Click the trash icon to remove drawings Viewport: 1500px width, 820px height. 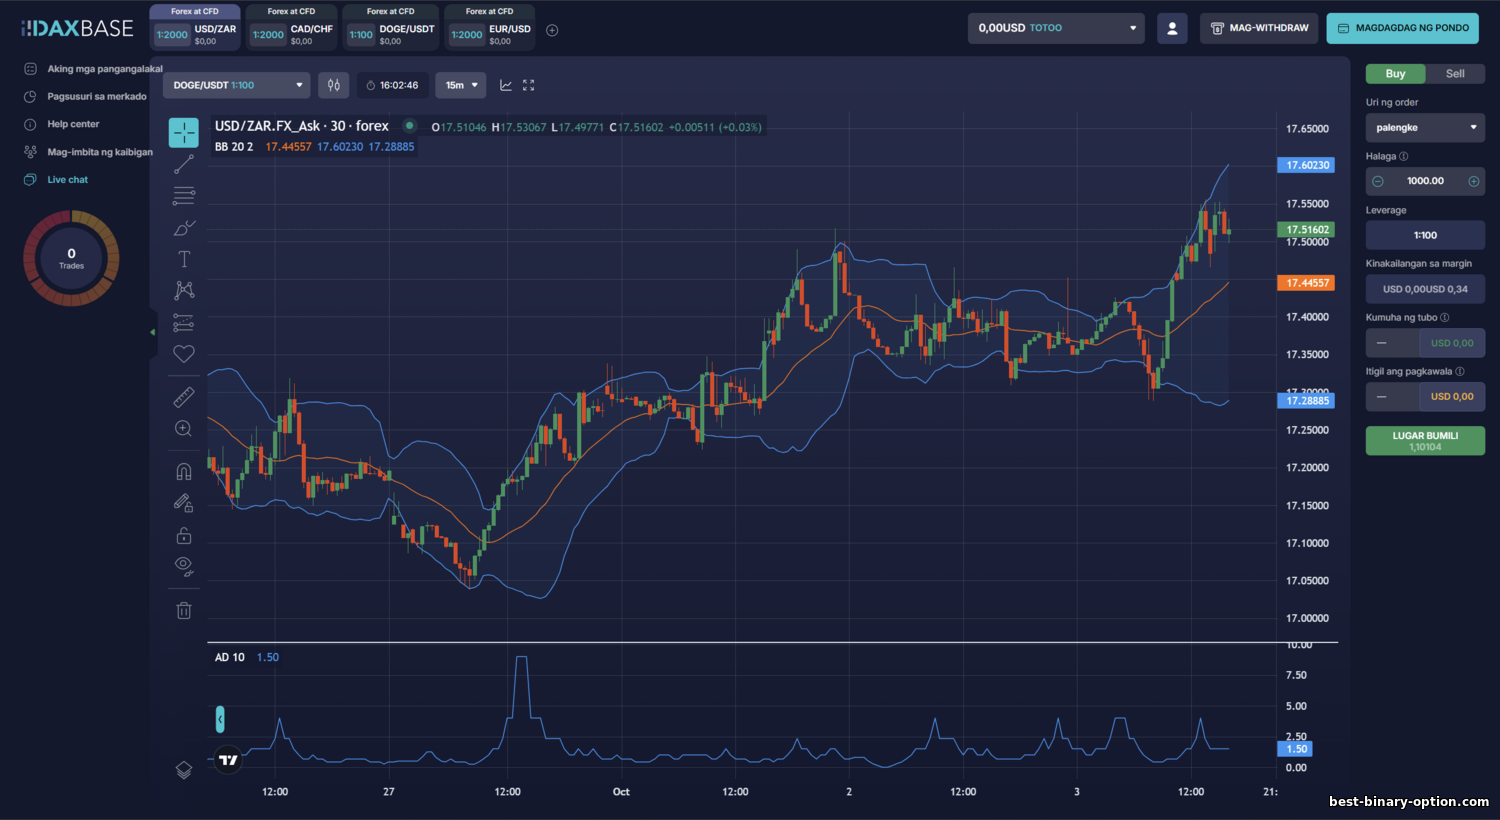(x=184, y=610)
